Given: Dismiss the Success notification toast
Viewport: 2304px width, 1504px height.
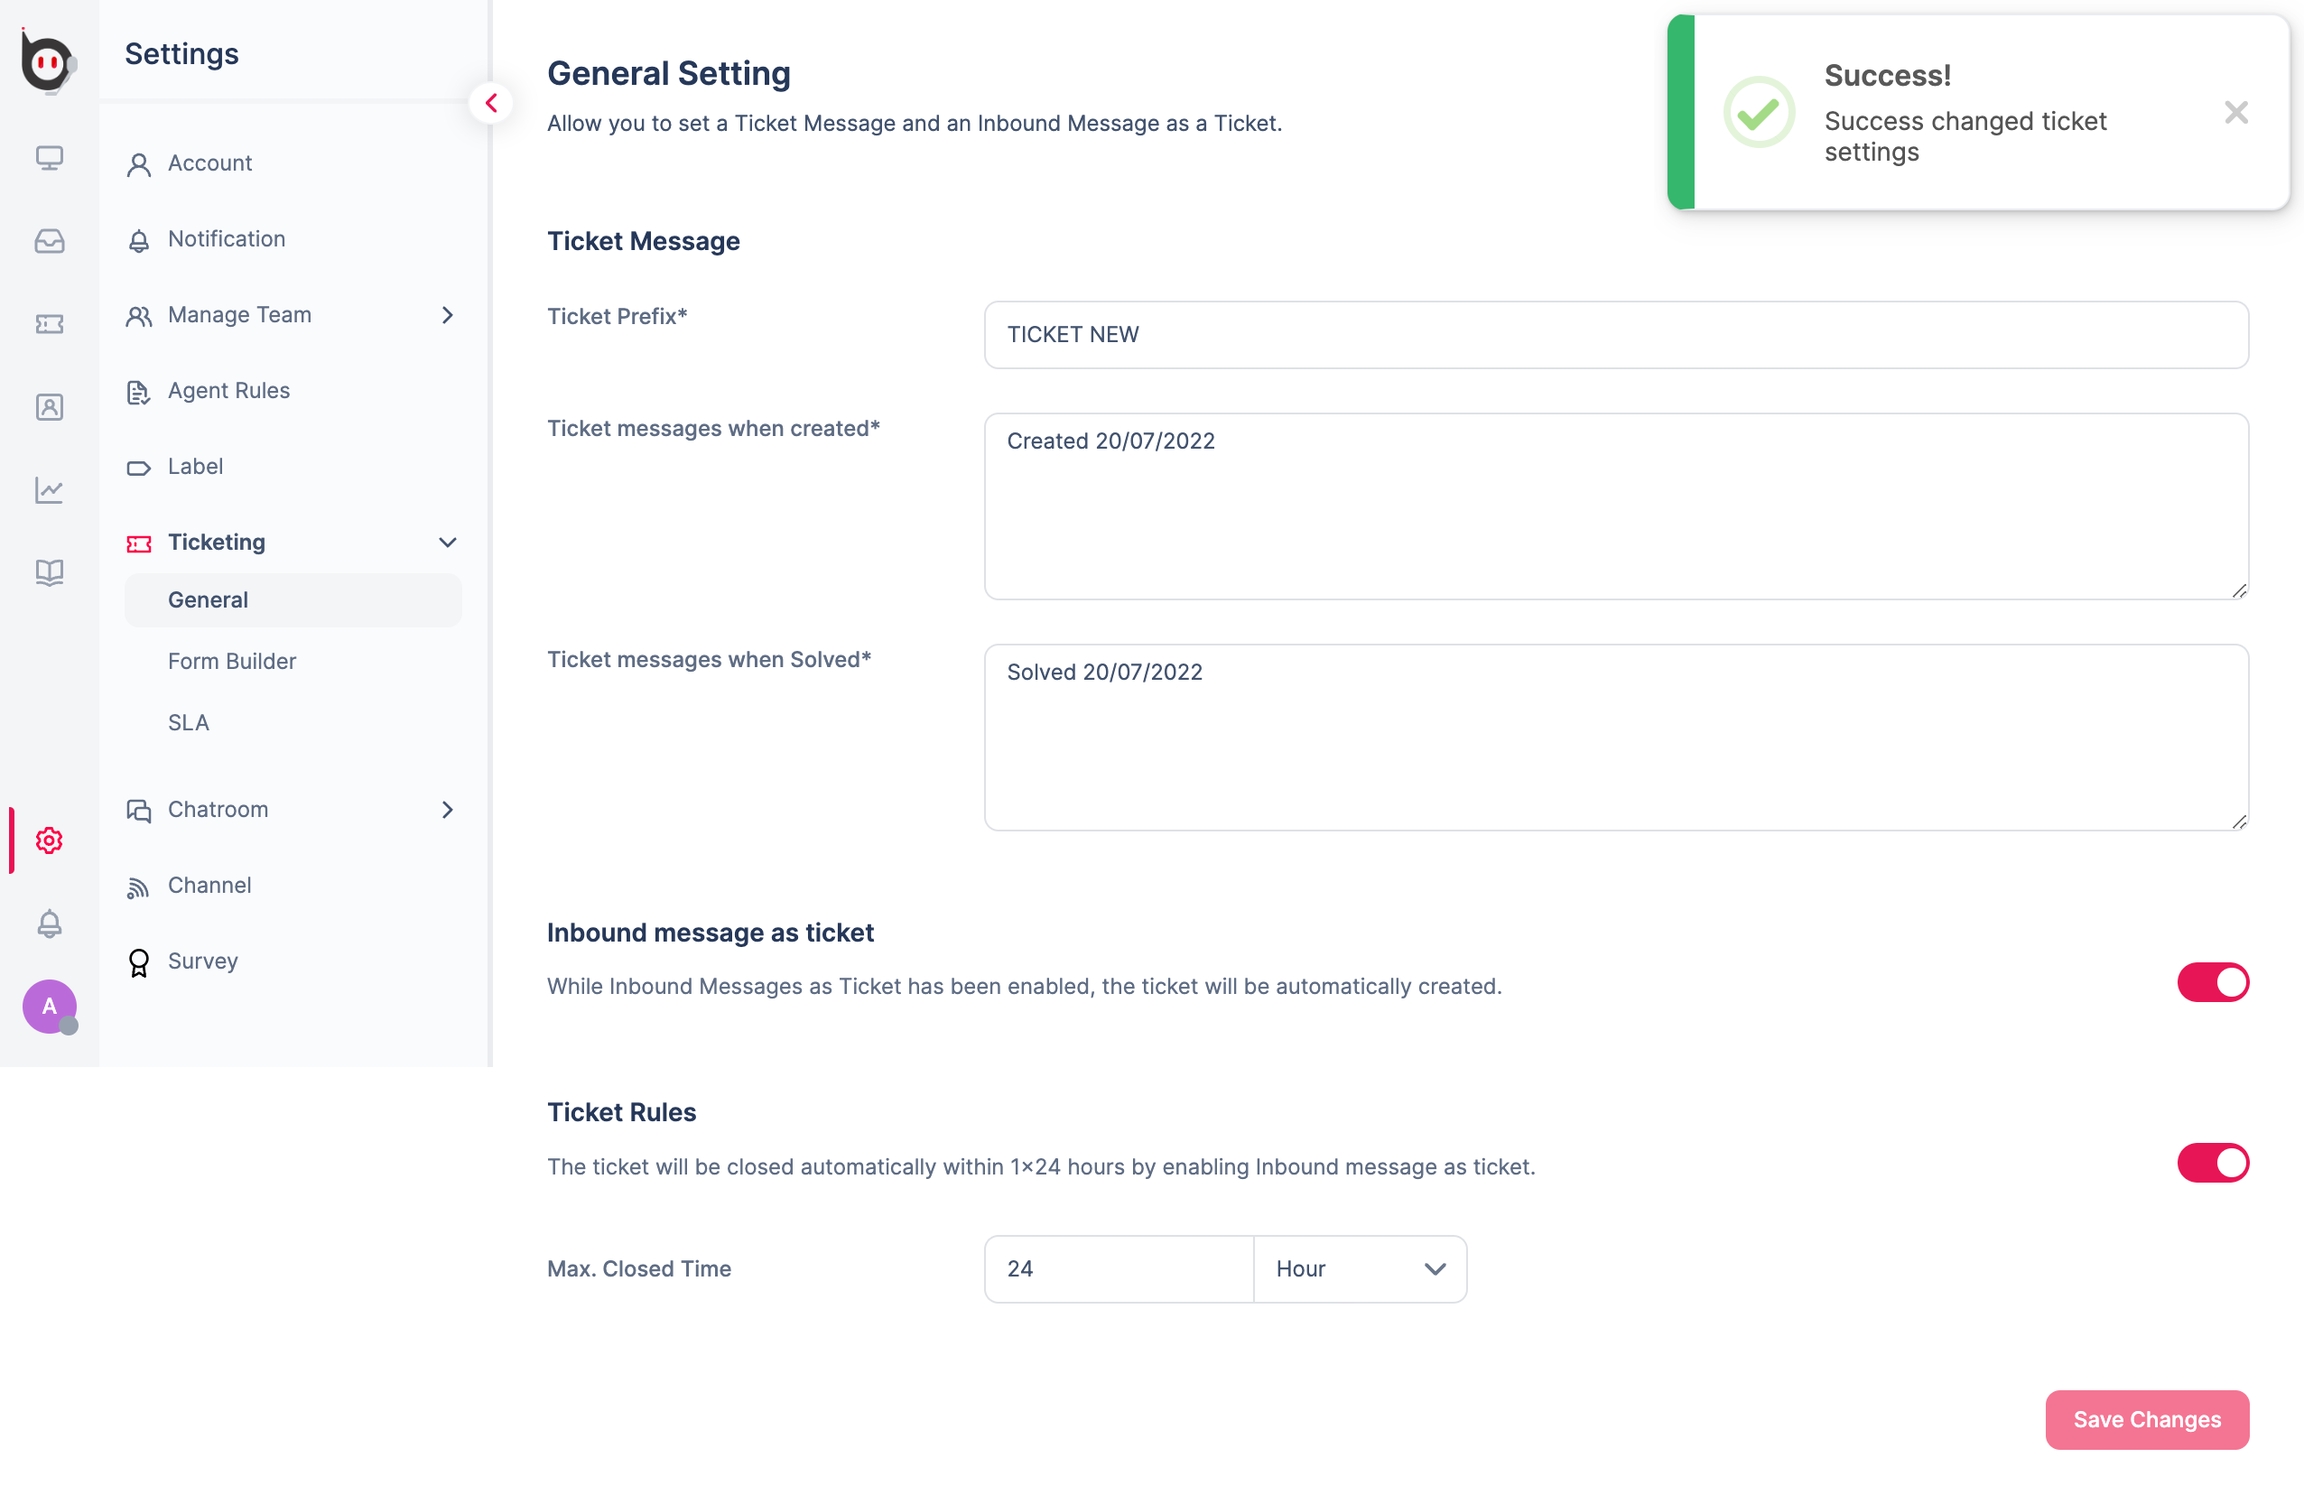Looking at the screenshot, I should (2236, 112).
